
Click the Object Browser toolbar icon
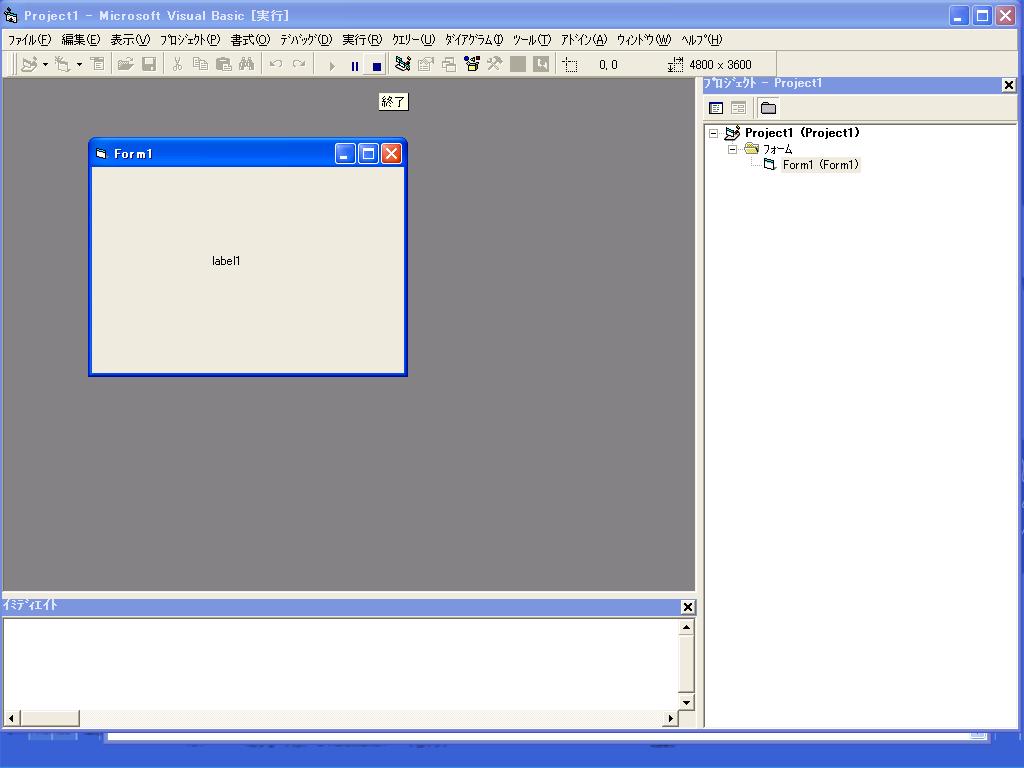point(472,64)
